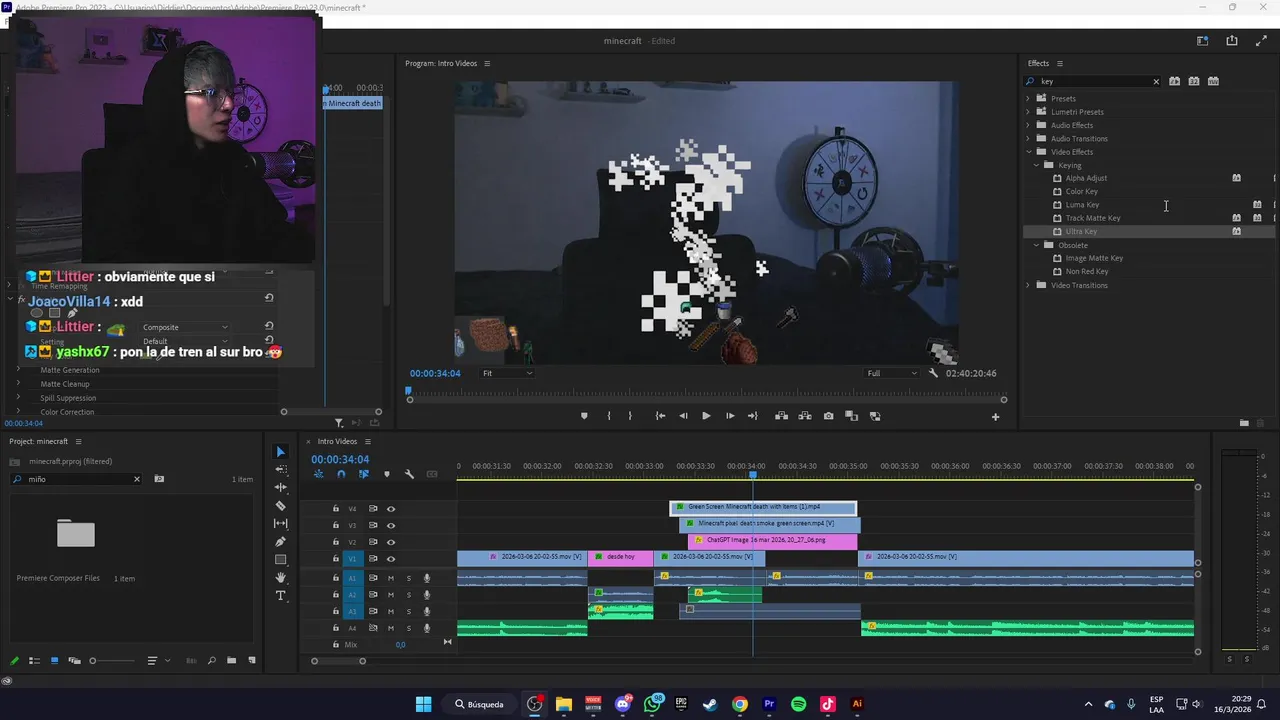The height and width of the screenshot is (720, 1280).
Task: Expand Audio Effects folder
Action: [1028, 125]
